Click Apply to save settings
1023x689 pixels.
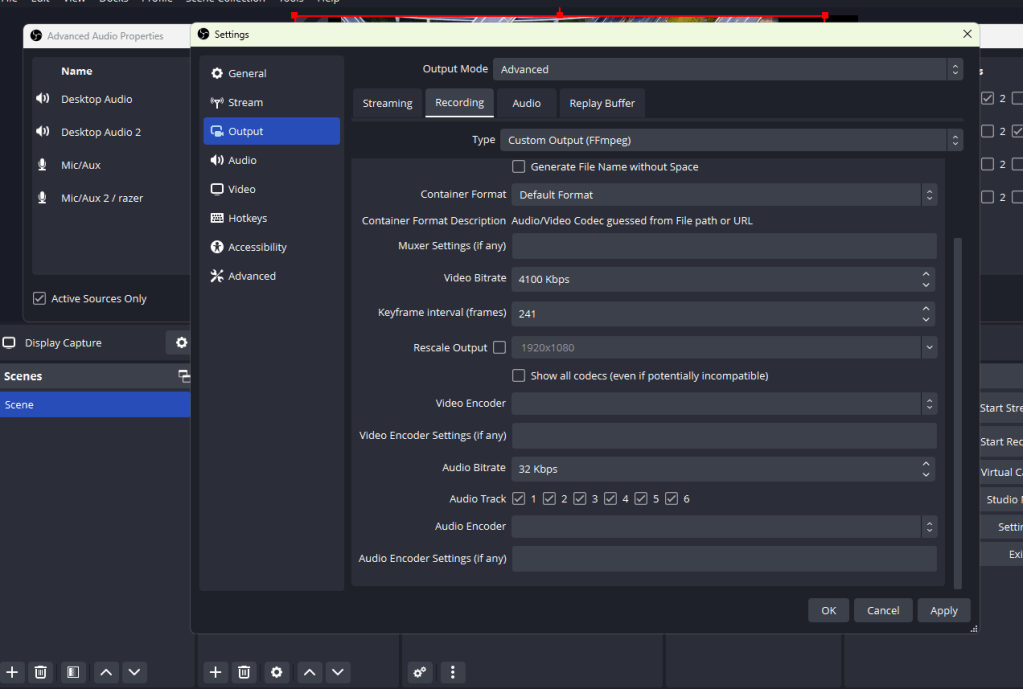pos(943,611)
